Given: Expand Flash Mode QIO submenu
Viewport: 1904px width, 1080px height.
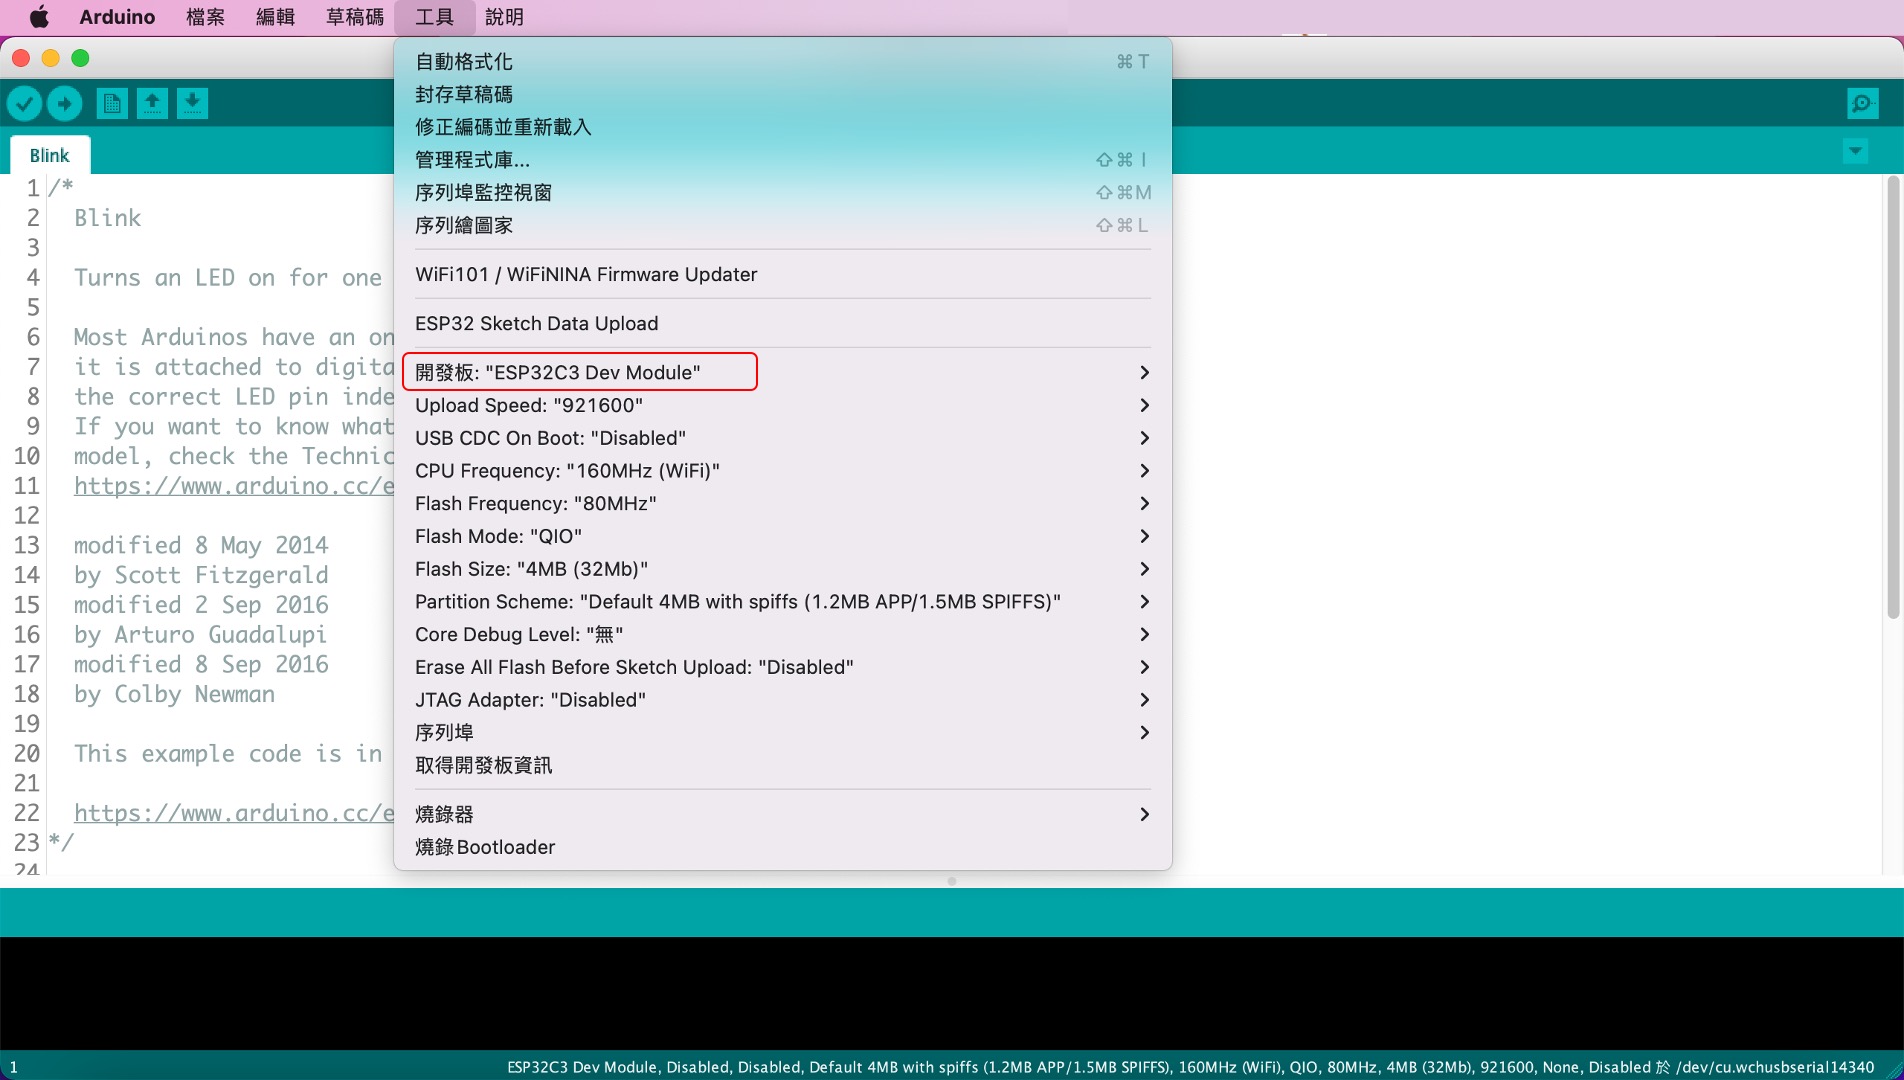Looking at the screenshot, I should tap(783, 536).
